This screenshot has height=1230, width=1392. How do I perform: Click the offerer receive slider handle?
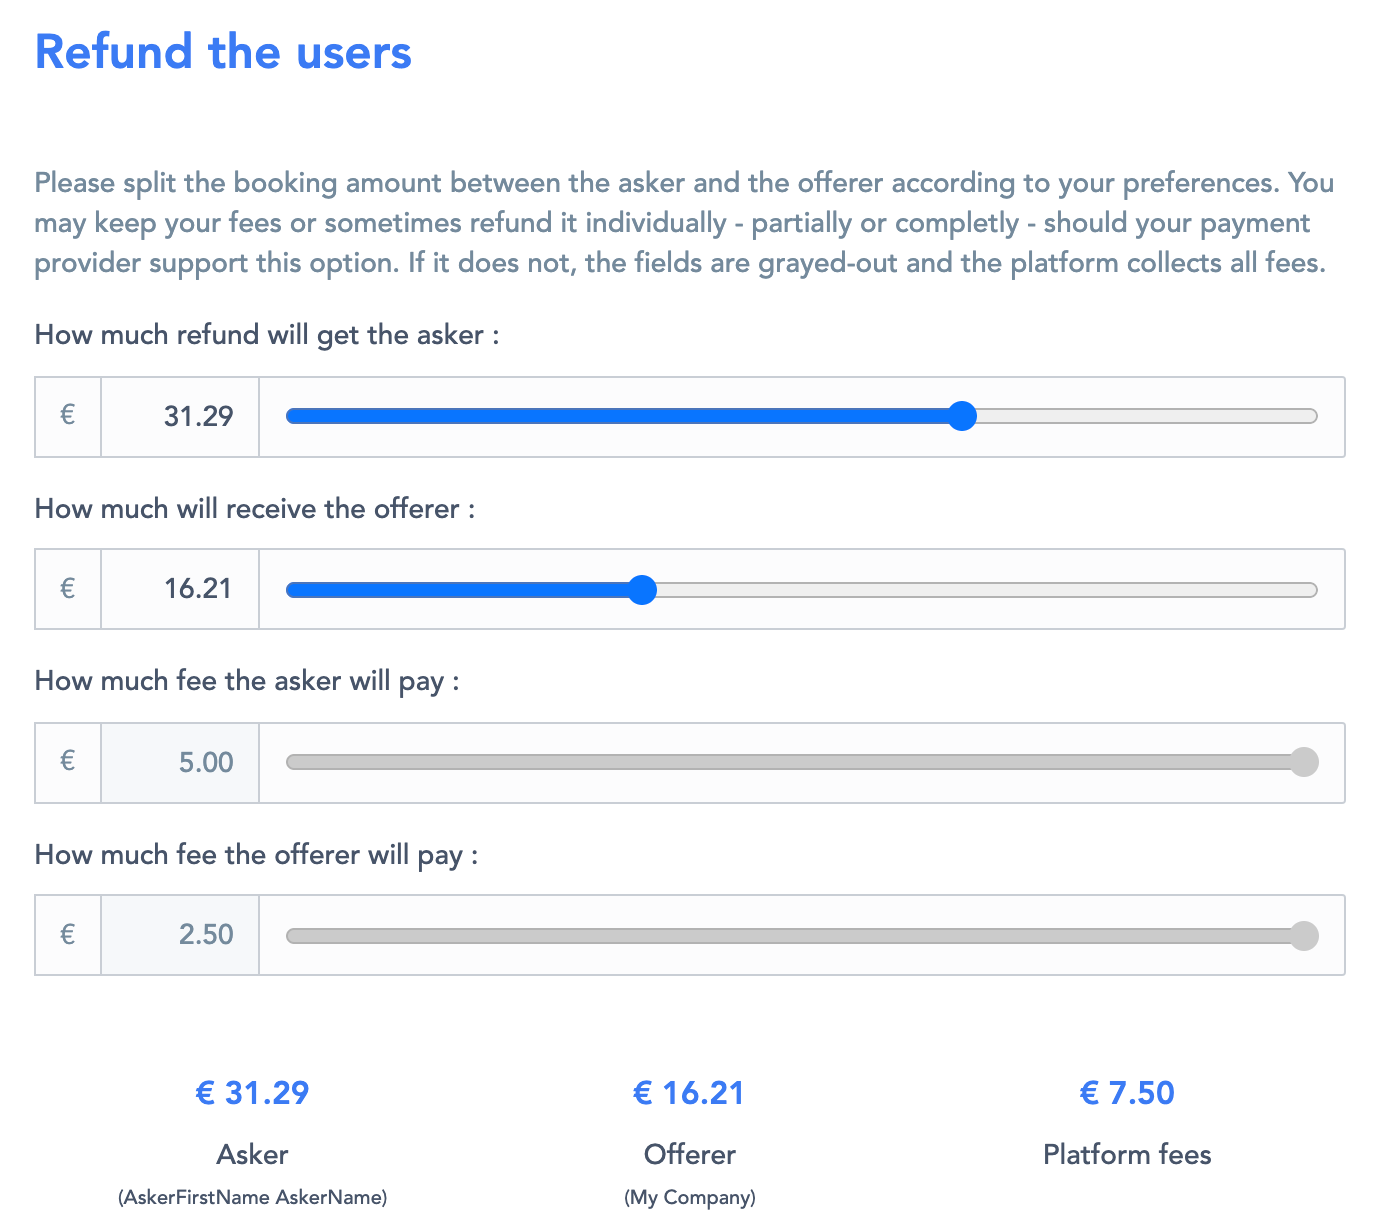(x=642, y=590)
